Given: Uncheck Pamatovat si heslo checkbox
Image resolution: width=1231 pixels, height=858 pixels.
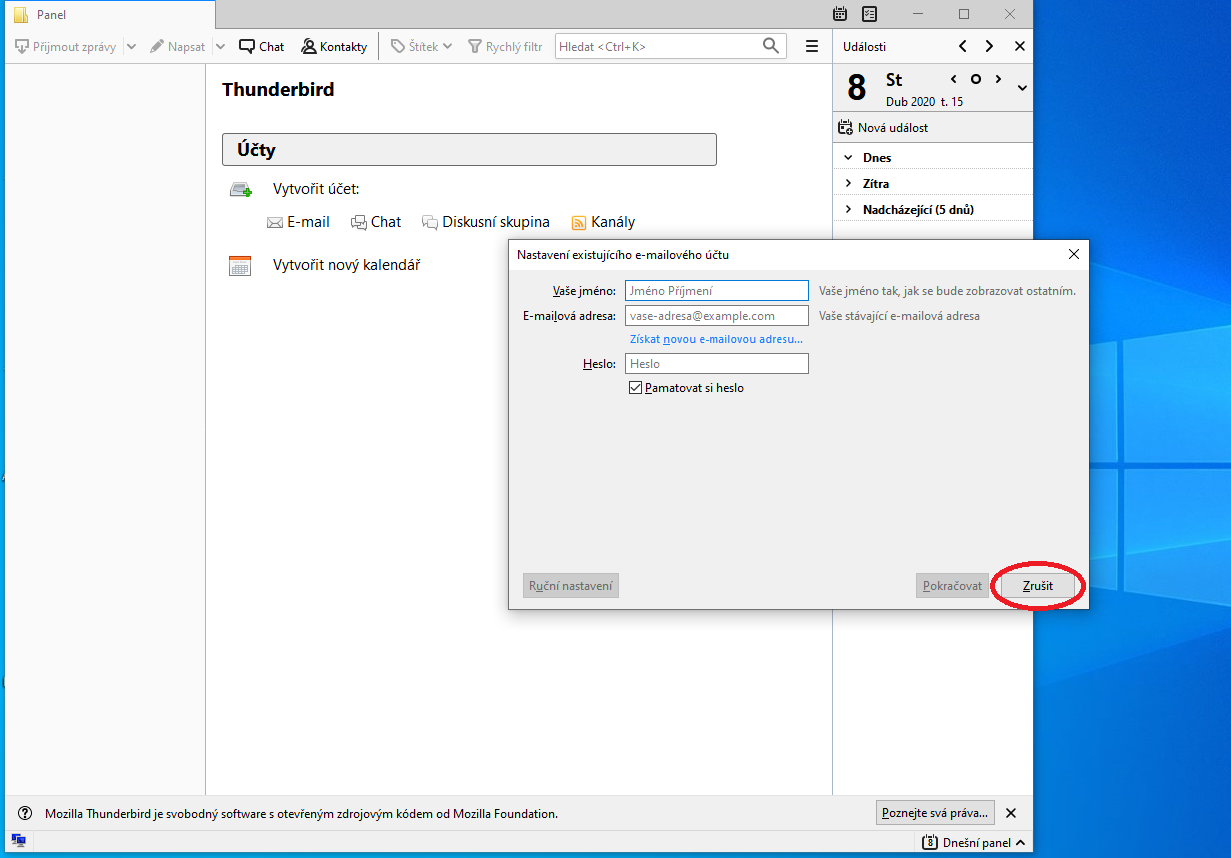Looking at the screenshot, I should [636, 388].
